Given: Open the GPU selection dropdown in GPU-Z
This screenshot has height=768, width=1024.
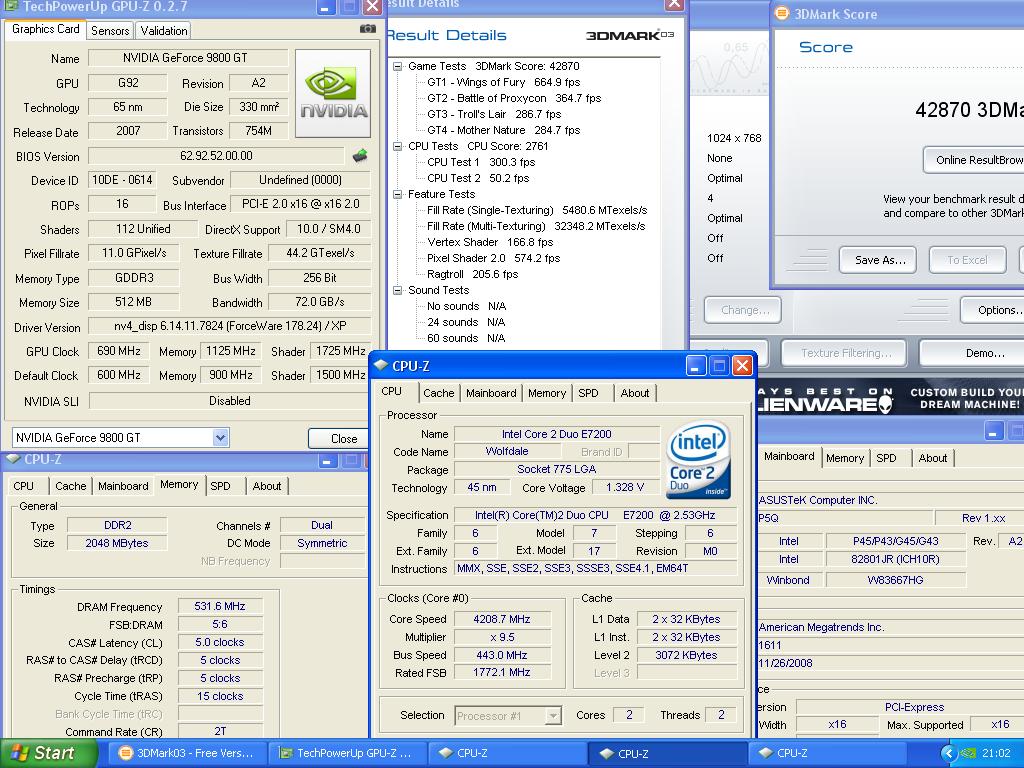Looking at the screenshot, I should [220, 438].
